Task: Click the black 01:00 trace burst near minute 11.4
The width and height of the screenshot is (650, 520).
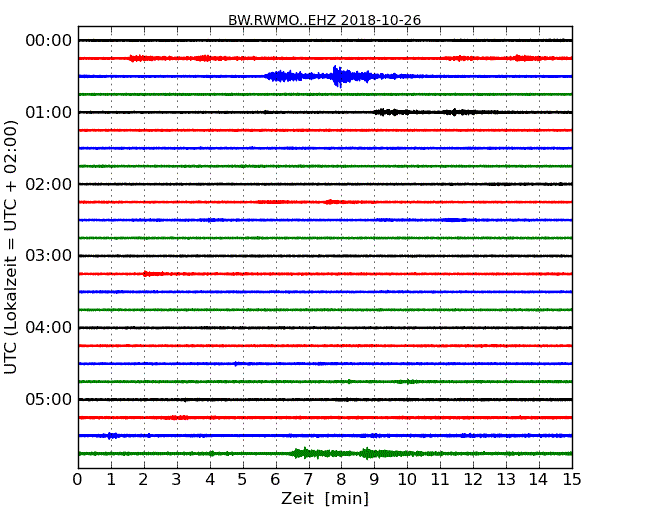Action: click(x=458, y=112)
